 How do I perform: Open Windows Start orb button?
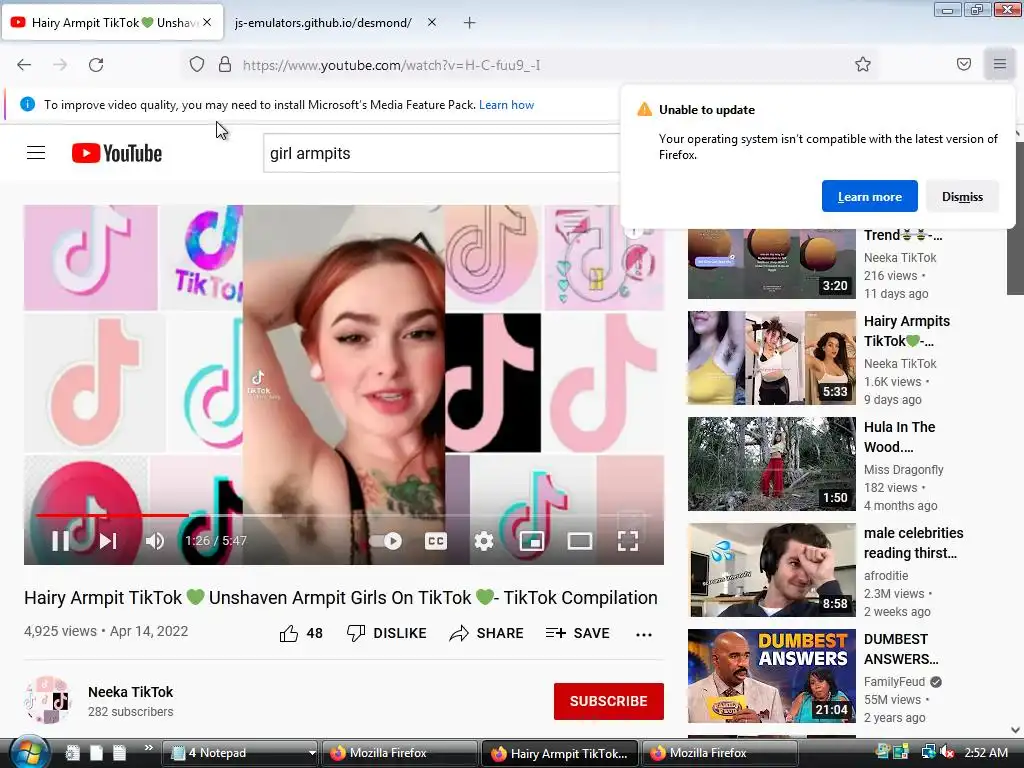point(29,752)
